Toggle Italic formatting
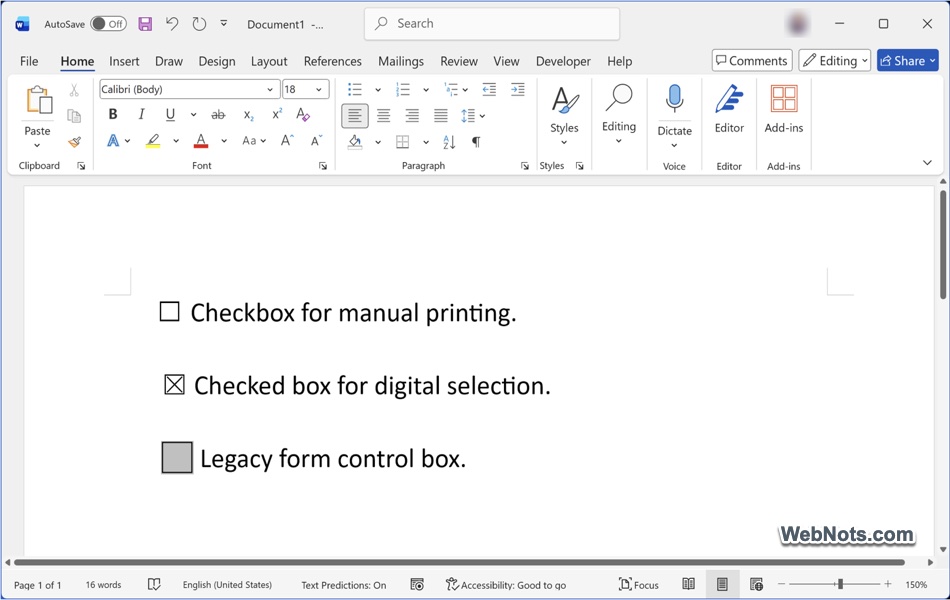 coord(141,115)
